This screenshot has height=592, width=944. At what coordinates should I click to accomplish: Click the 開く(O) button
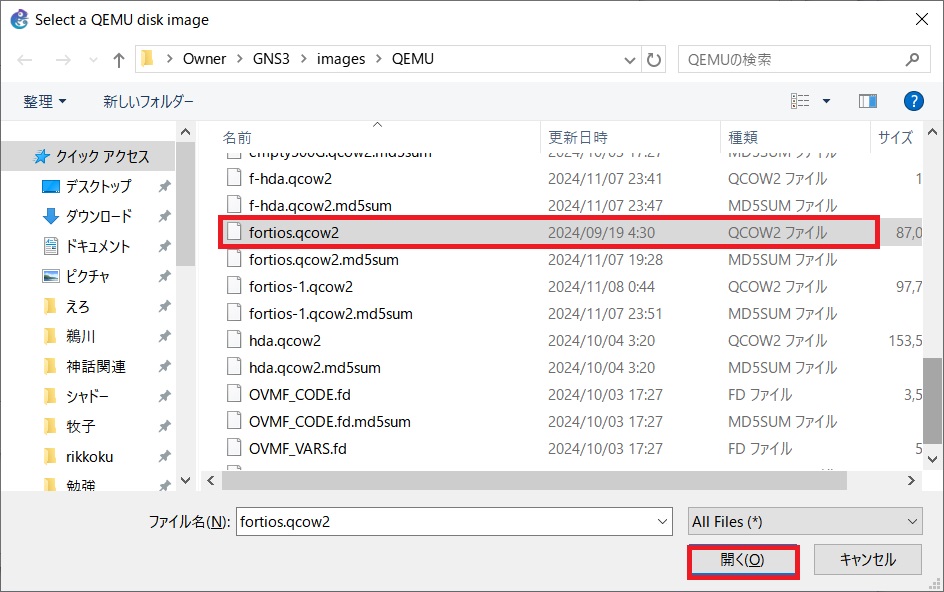pos(743,561)
